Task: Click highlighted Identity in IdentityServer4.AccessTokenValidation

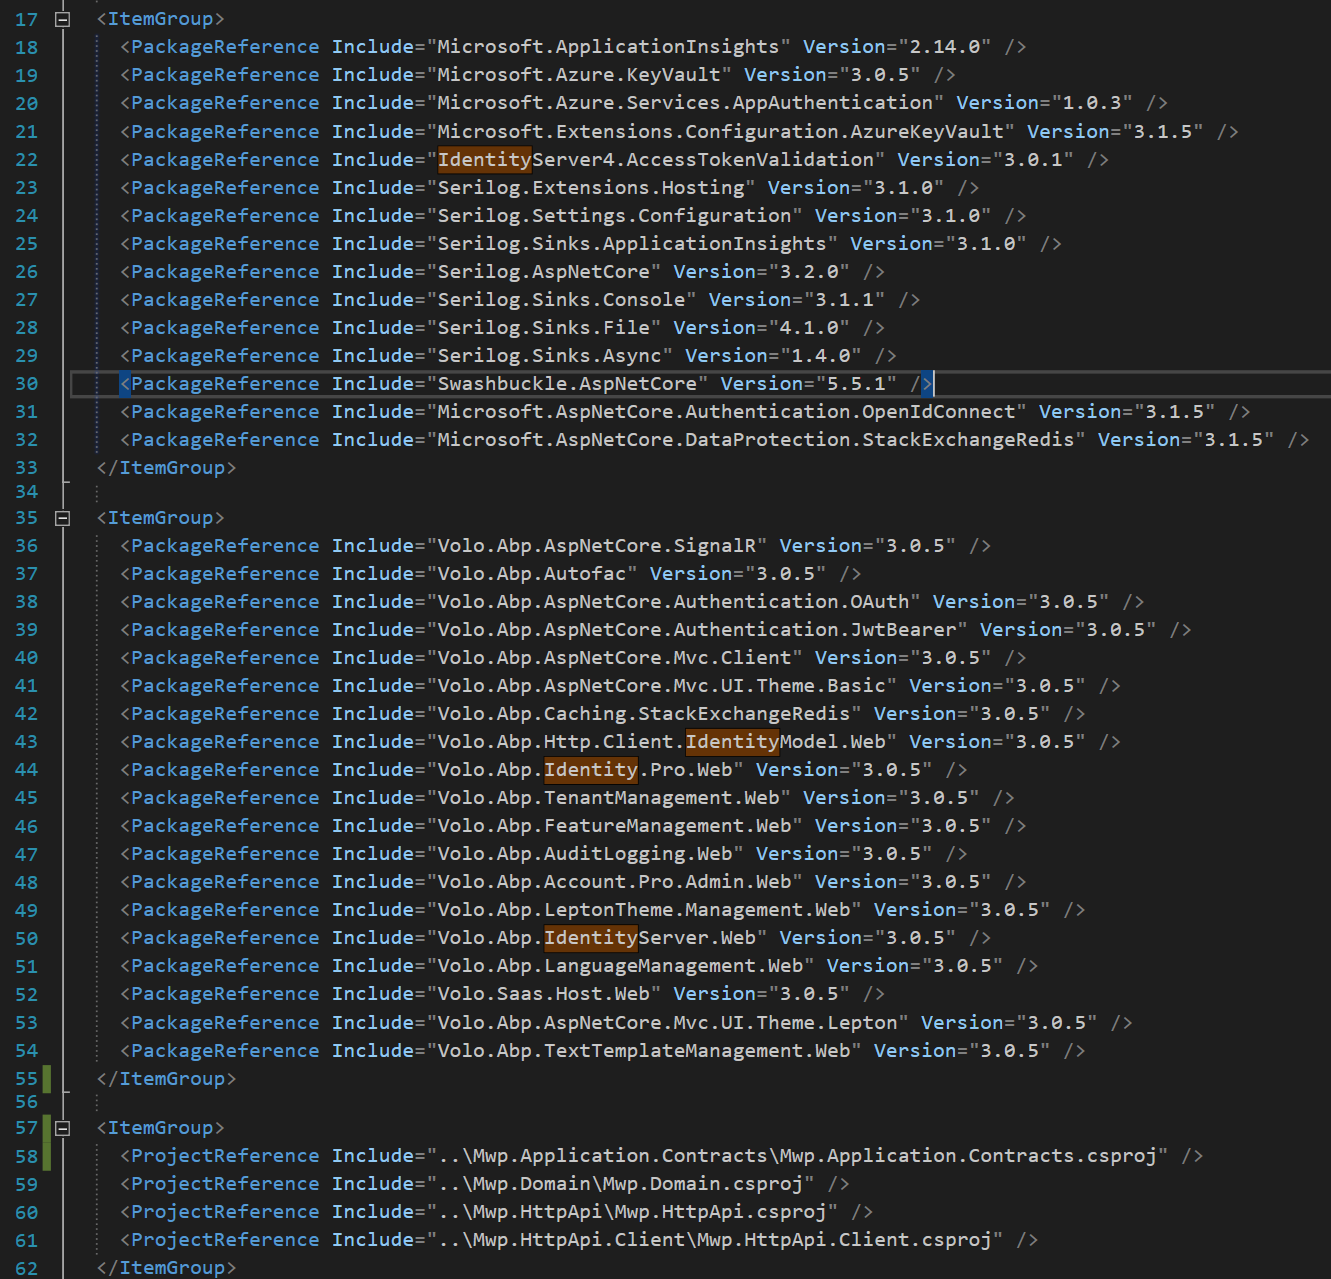Action: (x=484, y=160)
